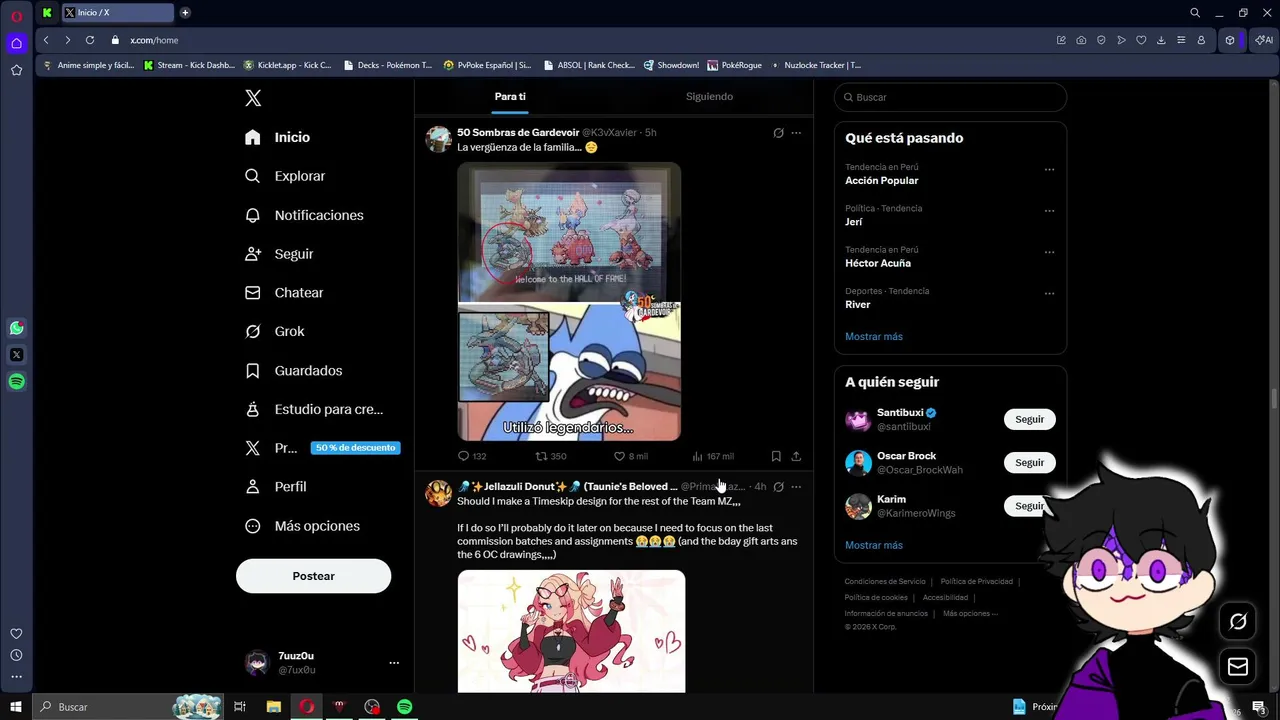1280x720 pixels.
Task: Open more options for Acción Popular trend
Action: tap(1049, 170)
